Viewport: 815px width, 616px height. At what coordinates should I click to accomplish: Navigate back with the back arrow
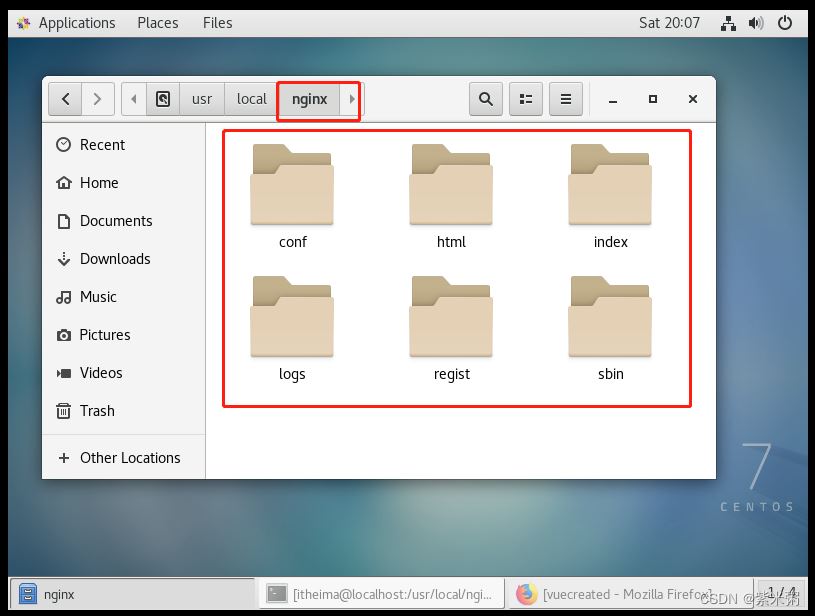[x=65, y=99]
